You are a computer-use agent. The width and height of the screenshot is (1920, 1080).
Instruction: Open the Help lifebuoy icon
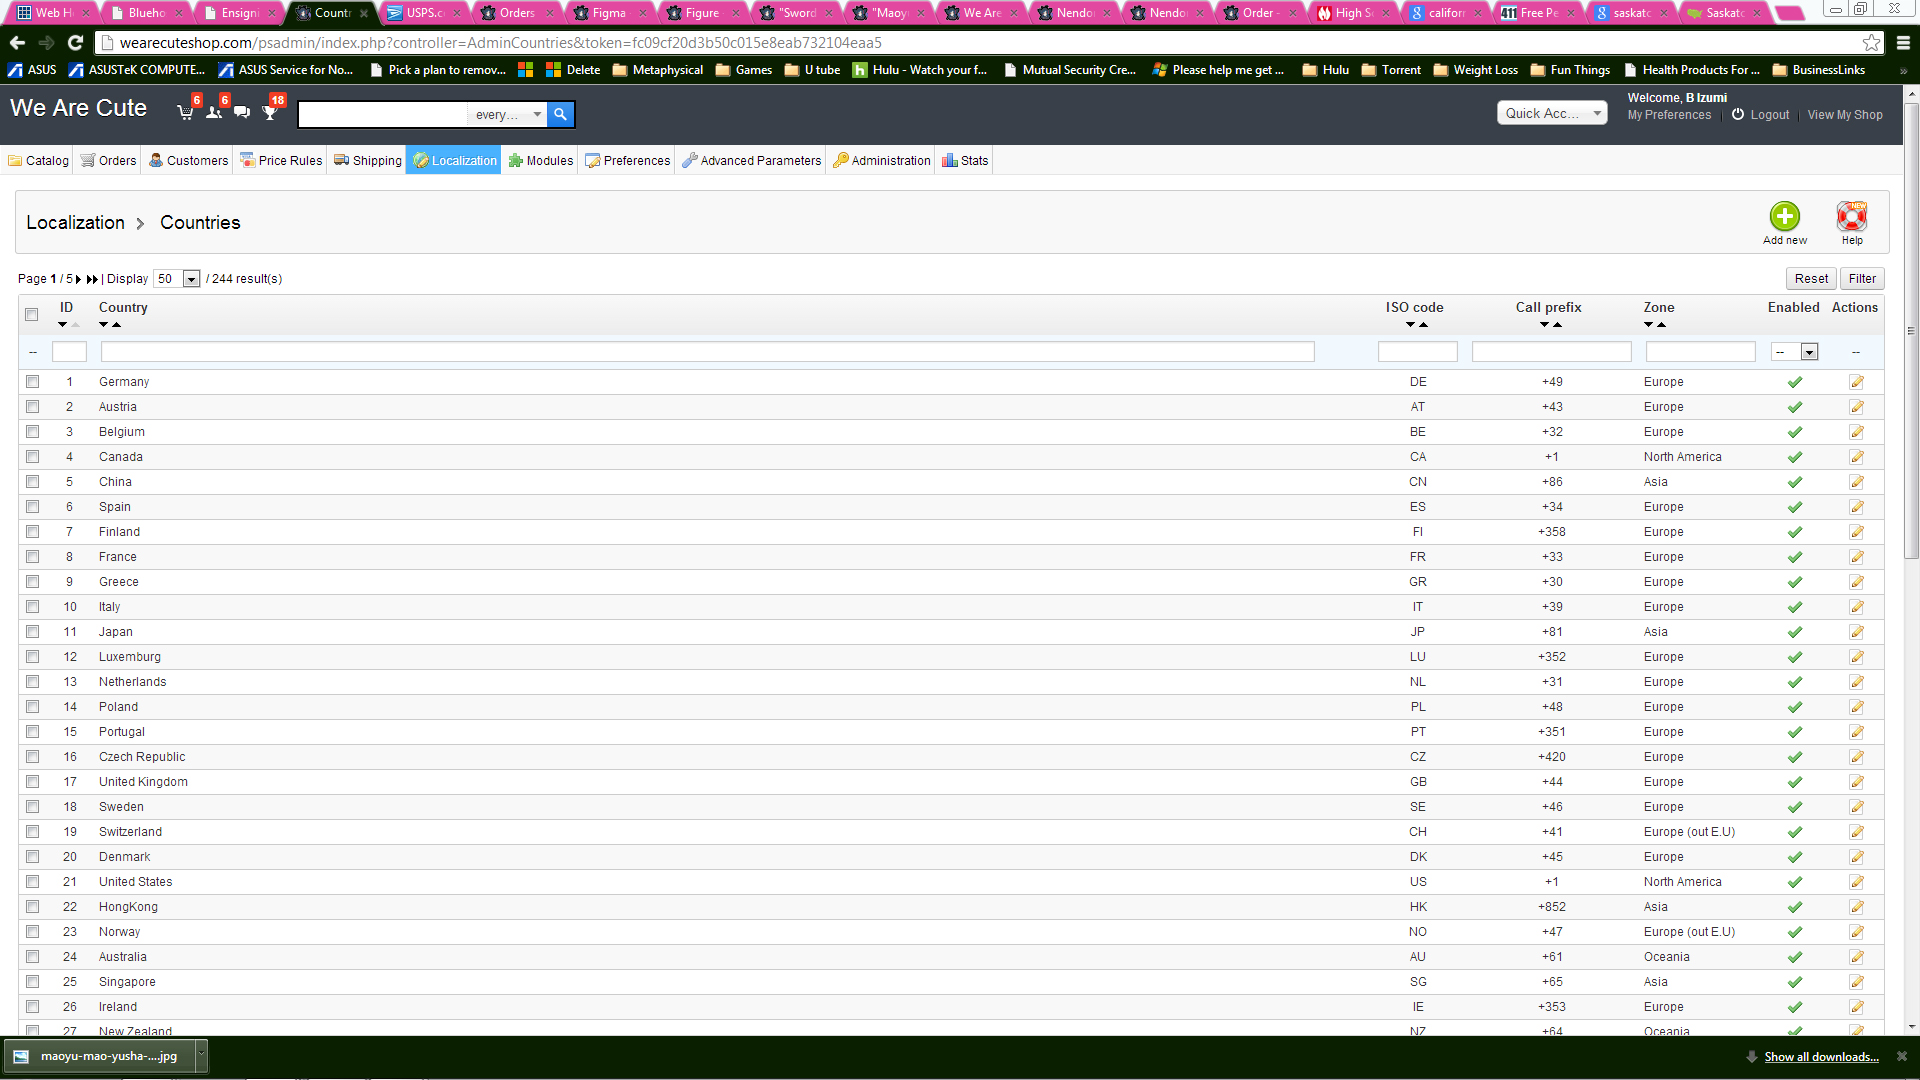click(x=1851, y=217)
